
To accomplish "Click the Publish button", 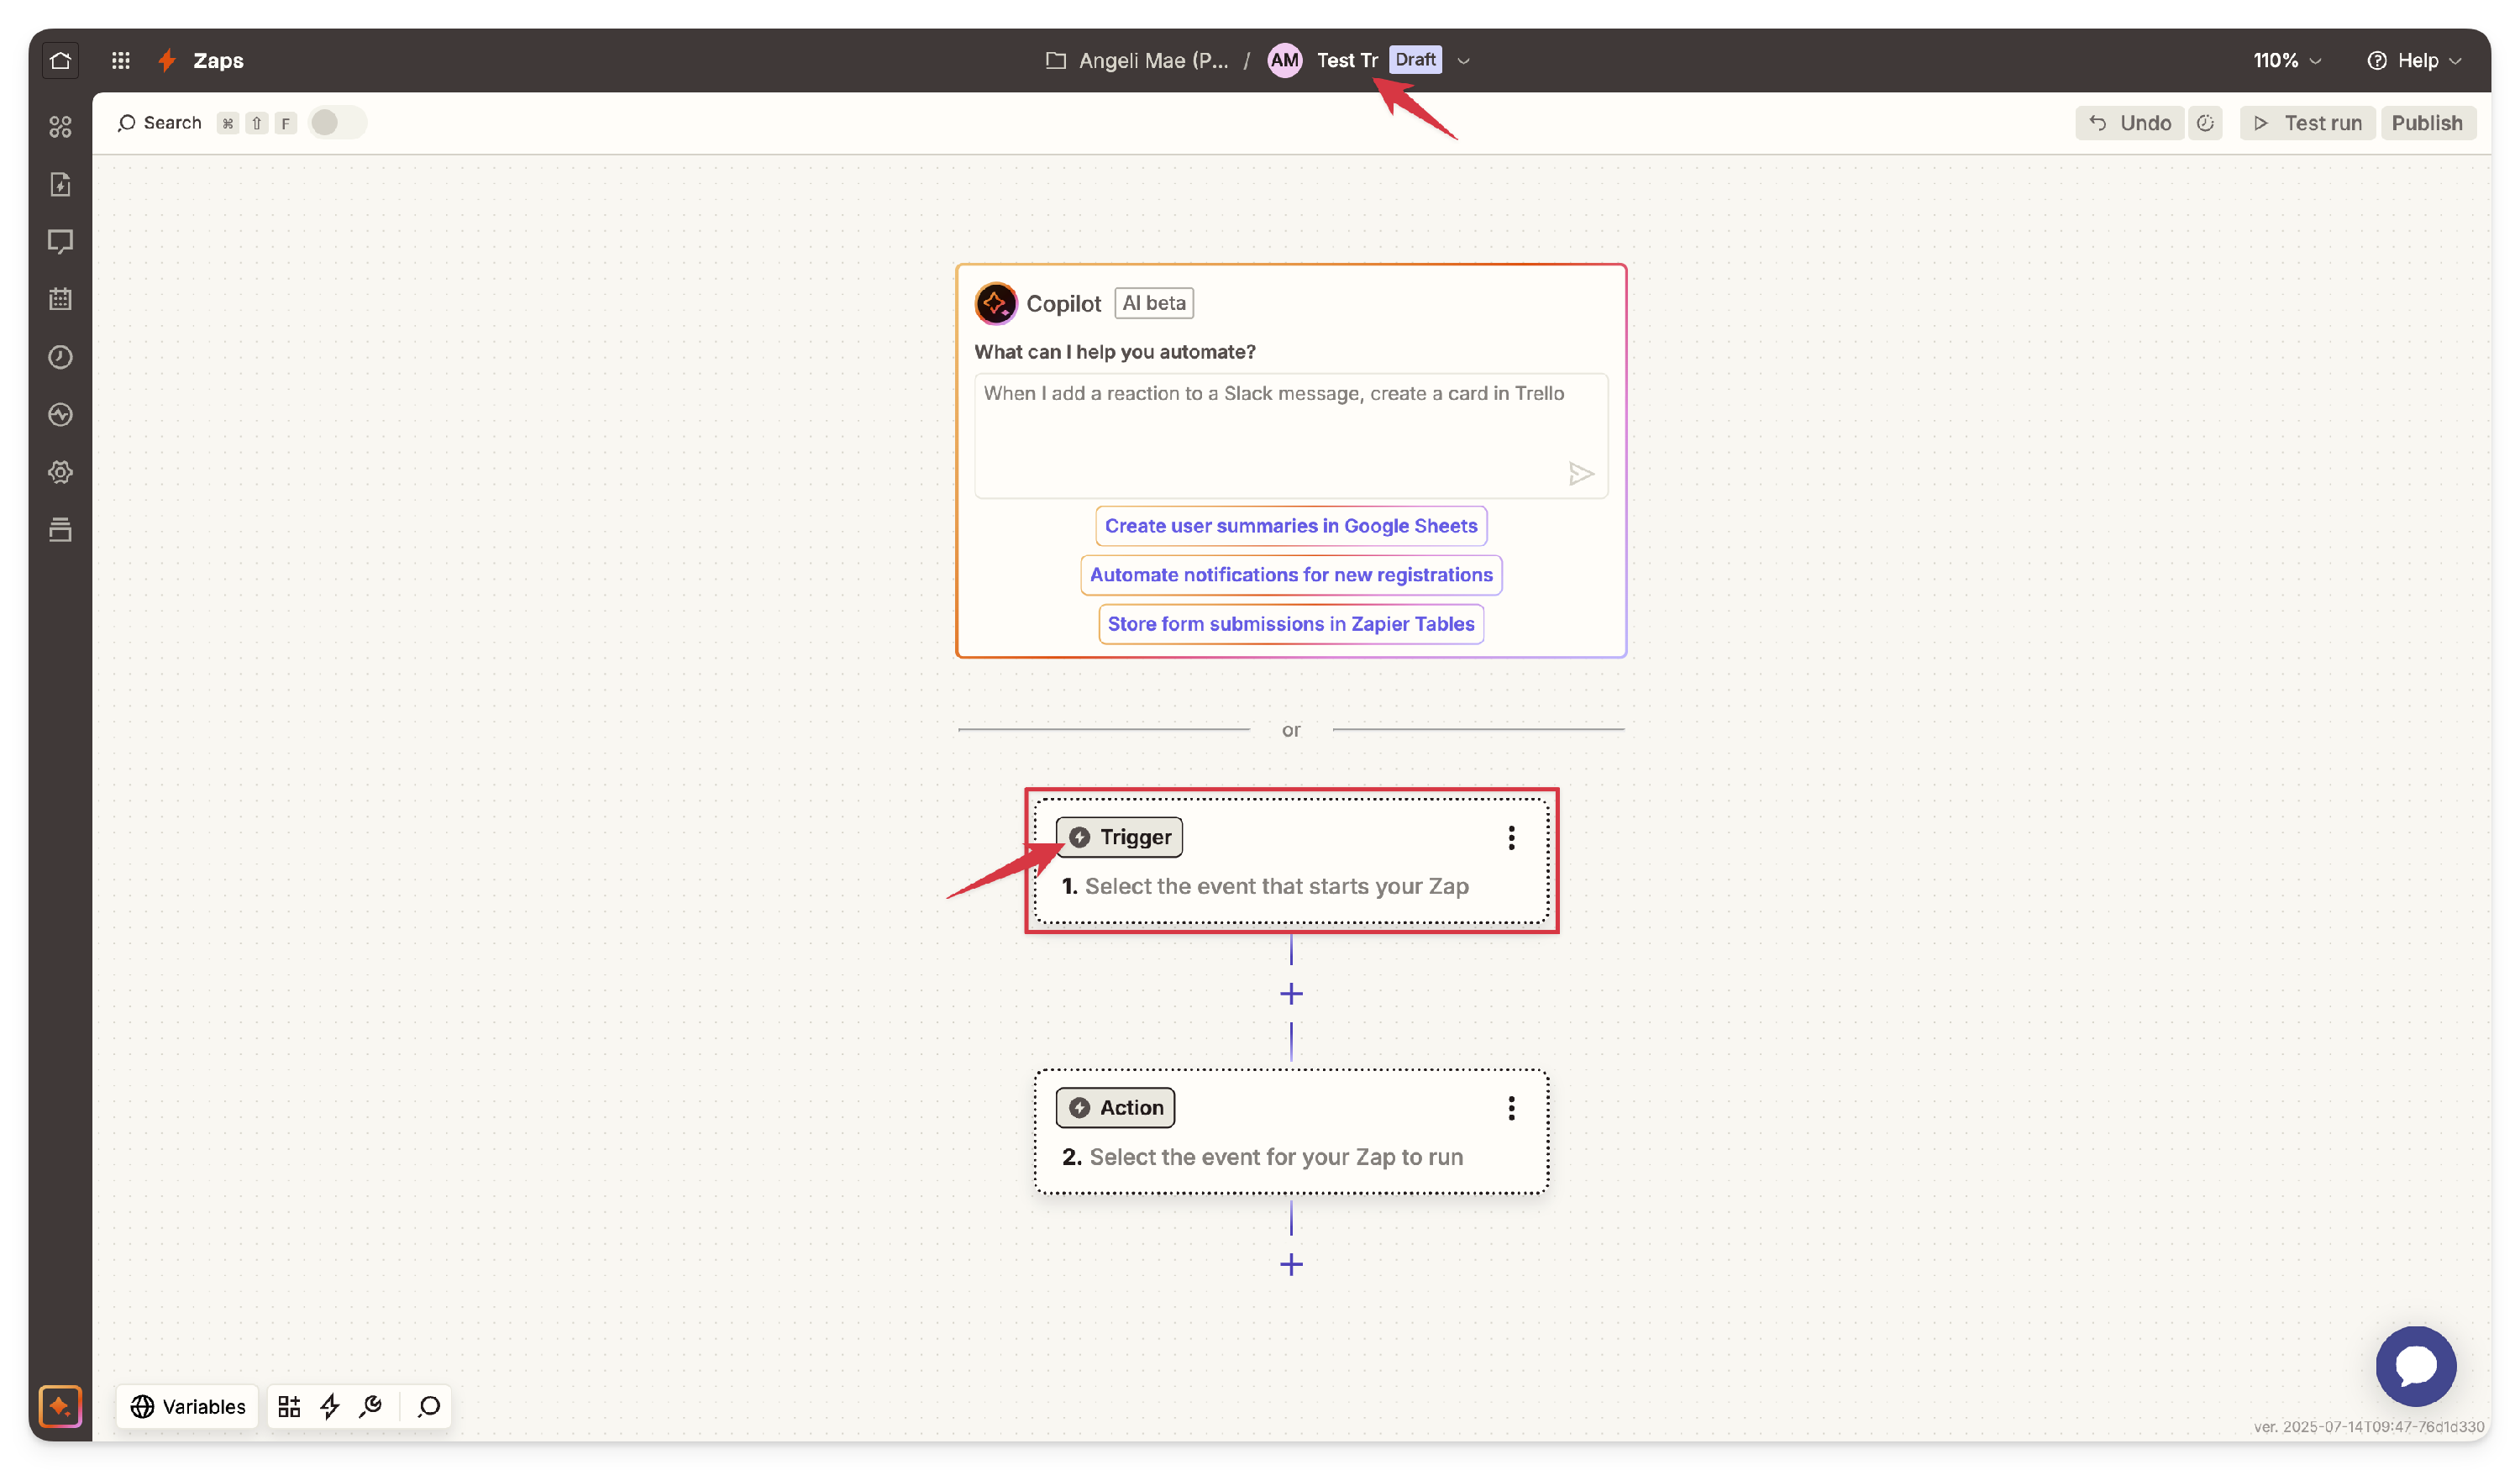I will pos(2428,123).
